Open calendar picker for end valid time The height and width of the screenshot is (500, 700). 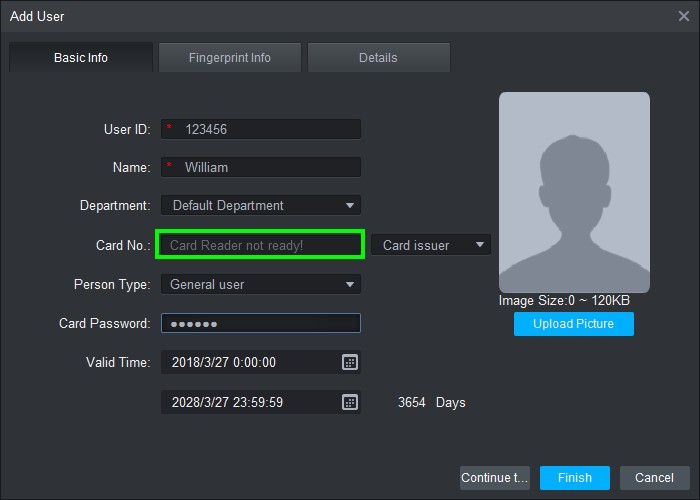tap(349, 402)
